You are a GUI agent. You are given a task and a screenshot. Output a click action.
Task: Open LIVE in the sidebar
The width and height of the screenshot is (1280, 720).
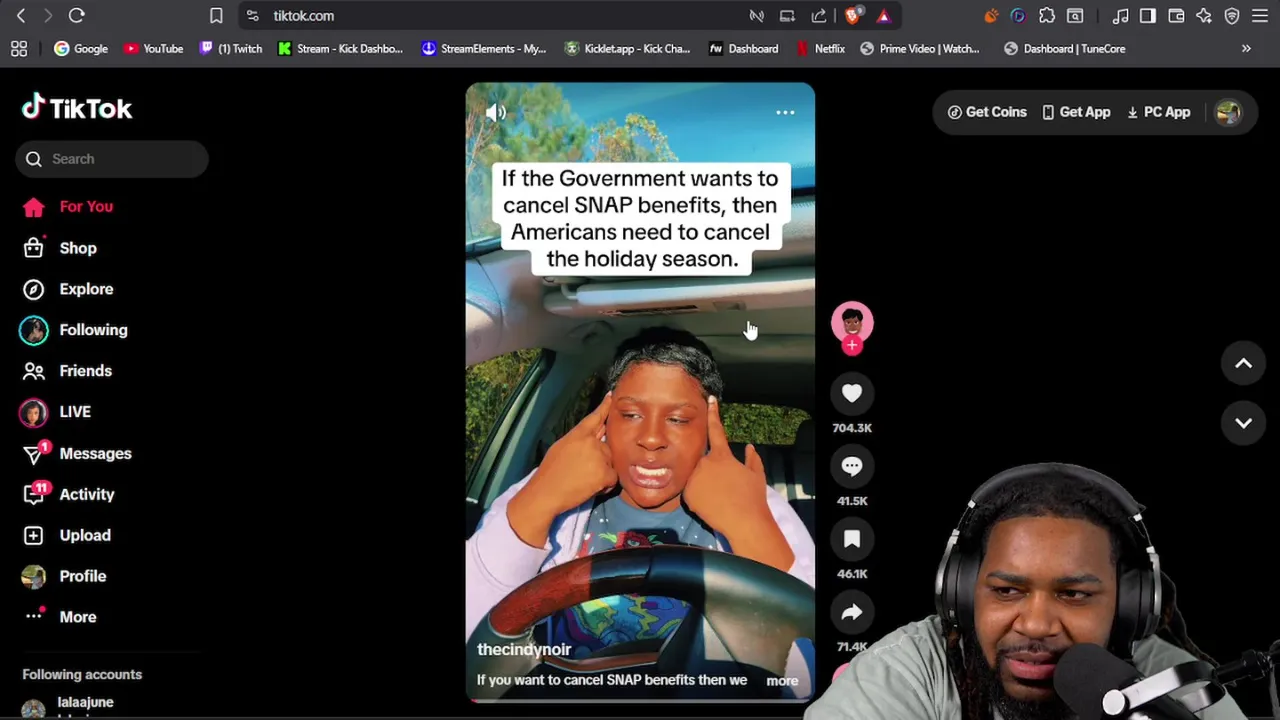tap(57, 412)
